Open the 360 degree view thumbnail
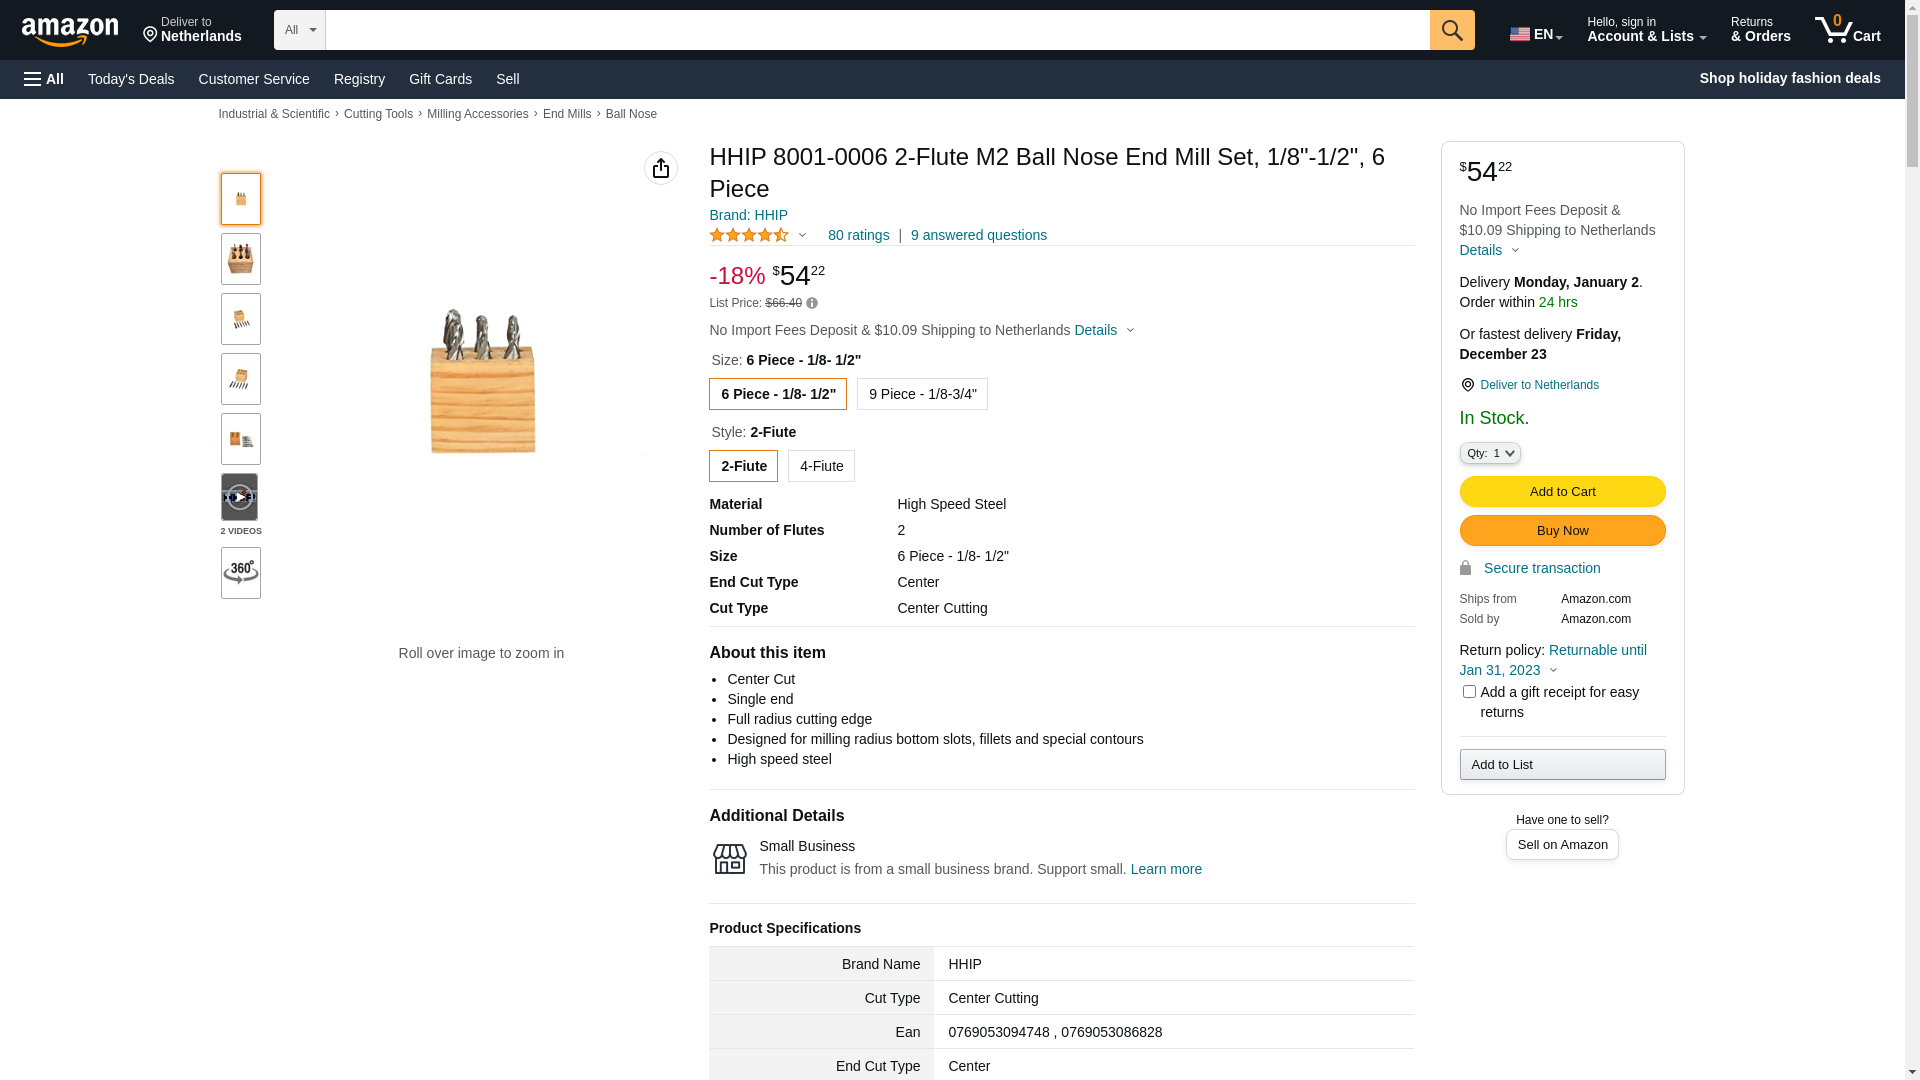 pyautogui.click(x=241, y=573)
